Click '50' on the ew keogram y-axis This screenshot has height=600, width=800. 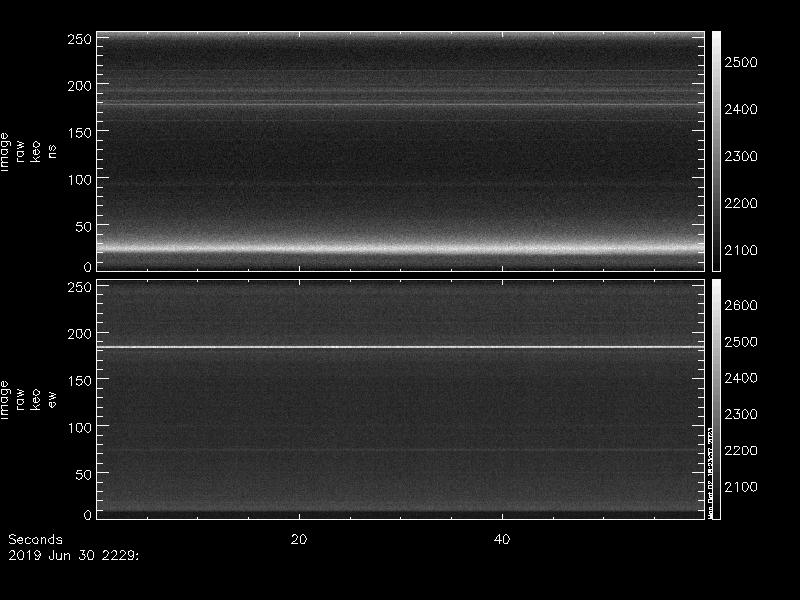[x=83, y=474]
